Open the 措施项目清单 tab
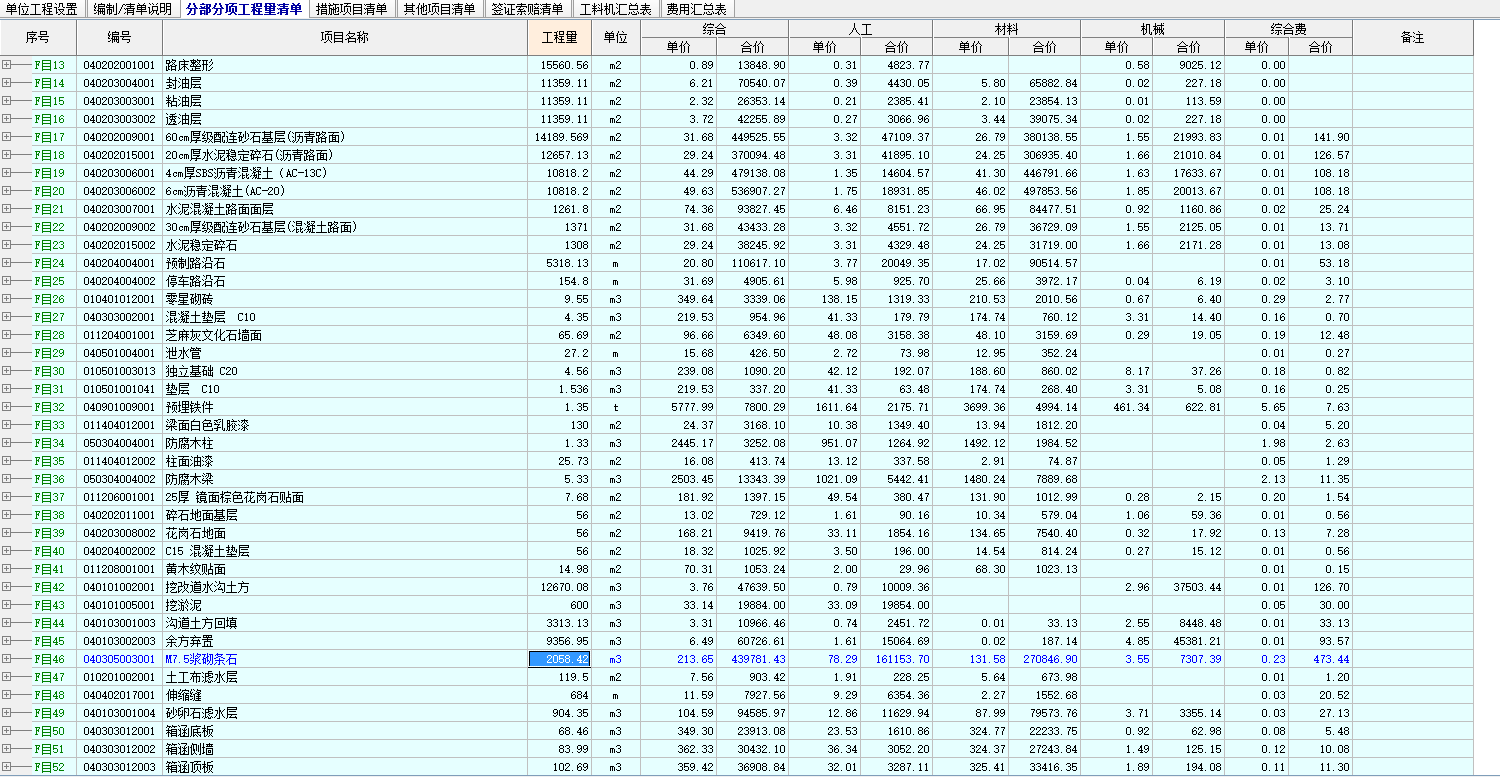 point(351,10)
